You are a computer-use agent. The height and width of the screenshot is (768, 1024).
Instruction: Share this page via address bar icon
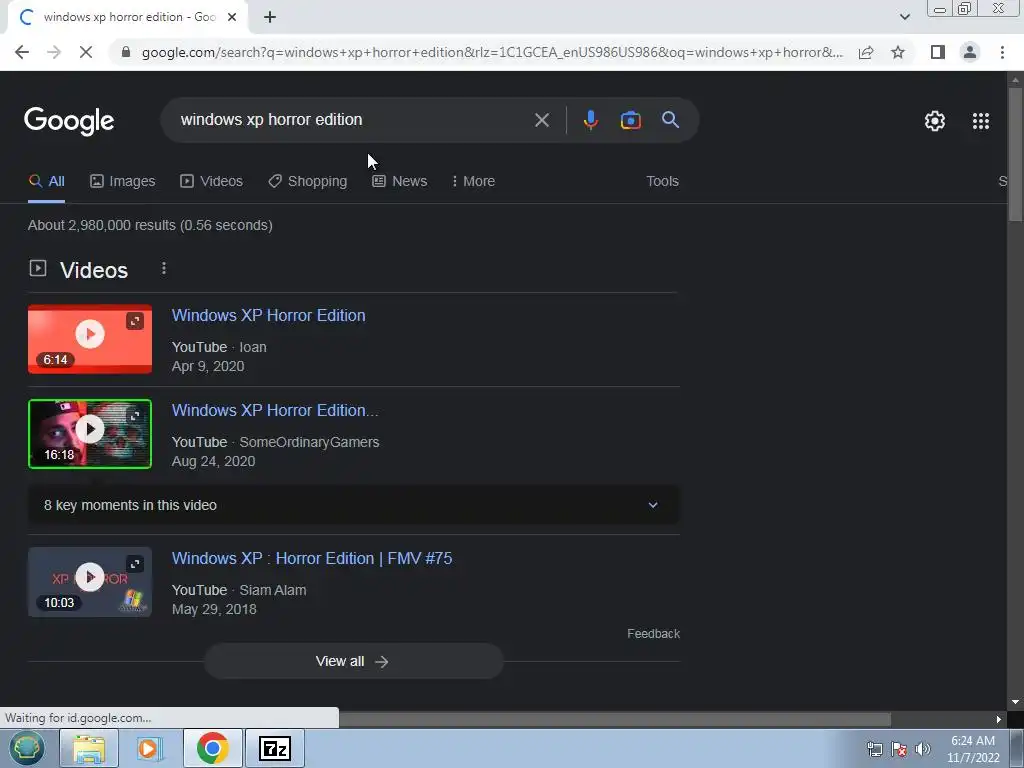click(866, 52)
